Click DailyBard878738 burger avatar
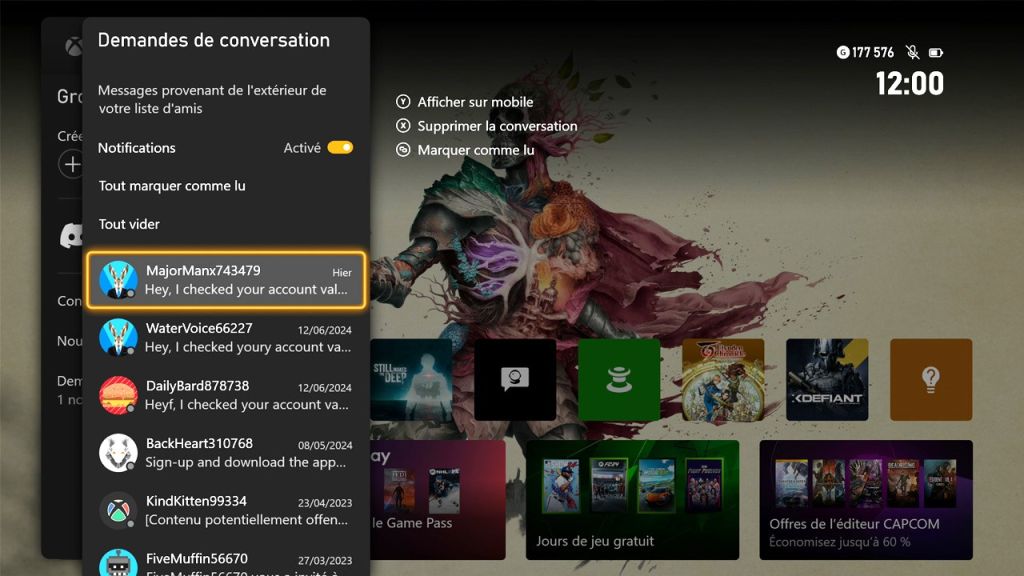This screenshot has height=576, width=1024. click(x=118, y=394)
